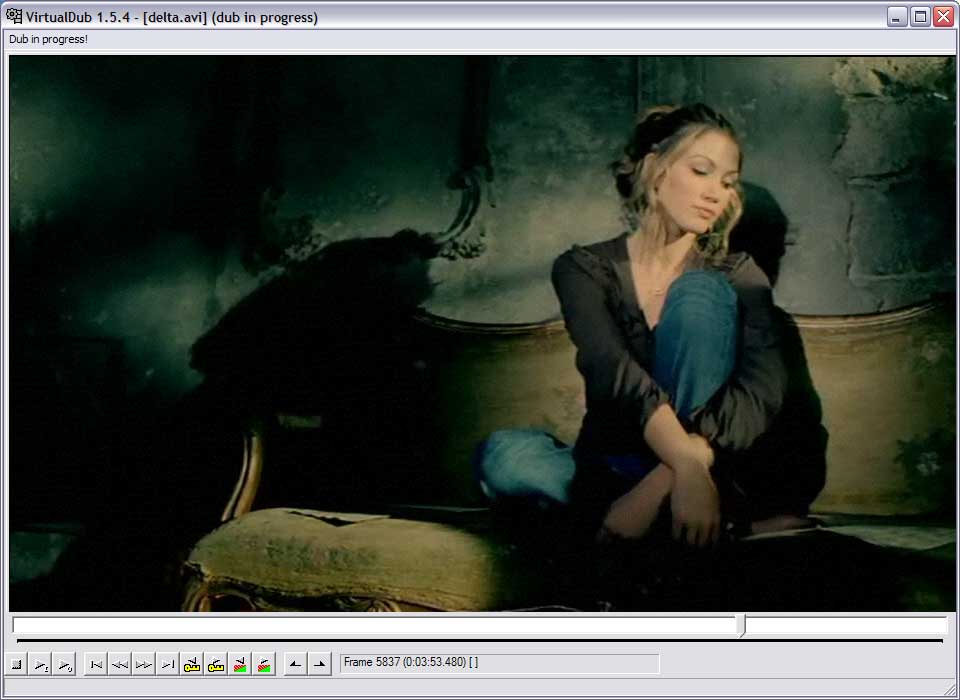Click the Stop button in playback toolbar
960x700 pixels.
(x=17, y=664)
